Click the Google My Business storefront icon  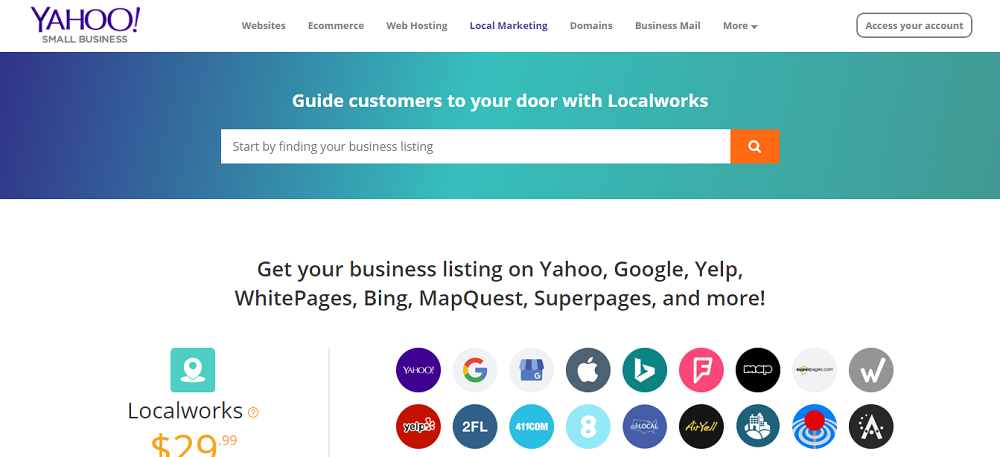coord(532,370)
